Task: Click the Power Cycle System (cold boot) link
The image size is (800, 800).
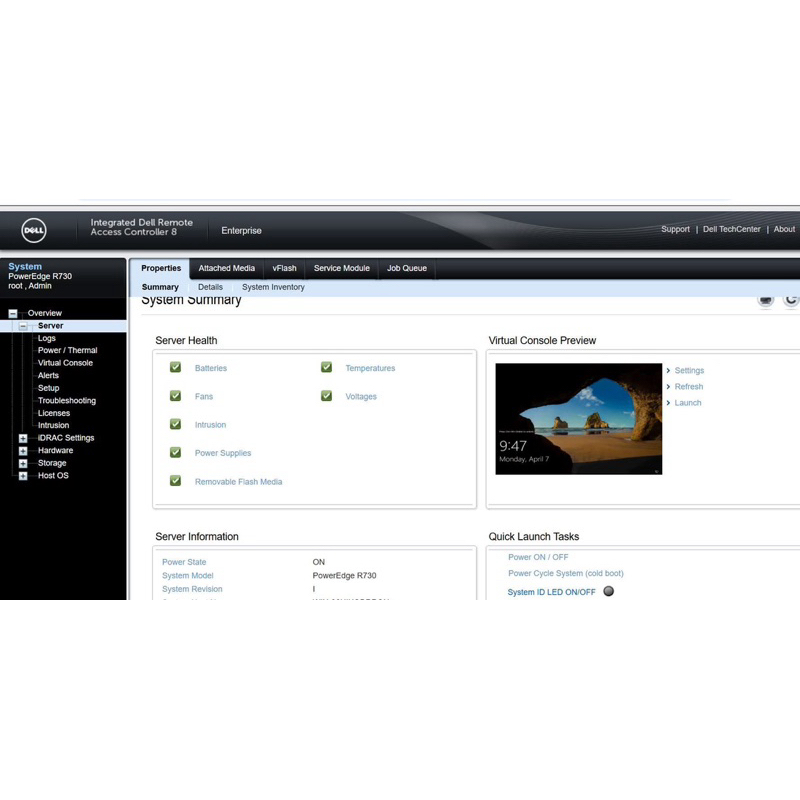Action: [x=565, y=574]
